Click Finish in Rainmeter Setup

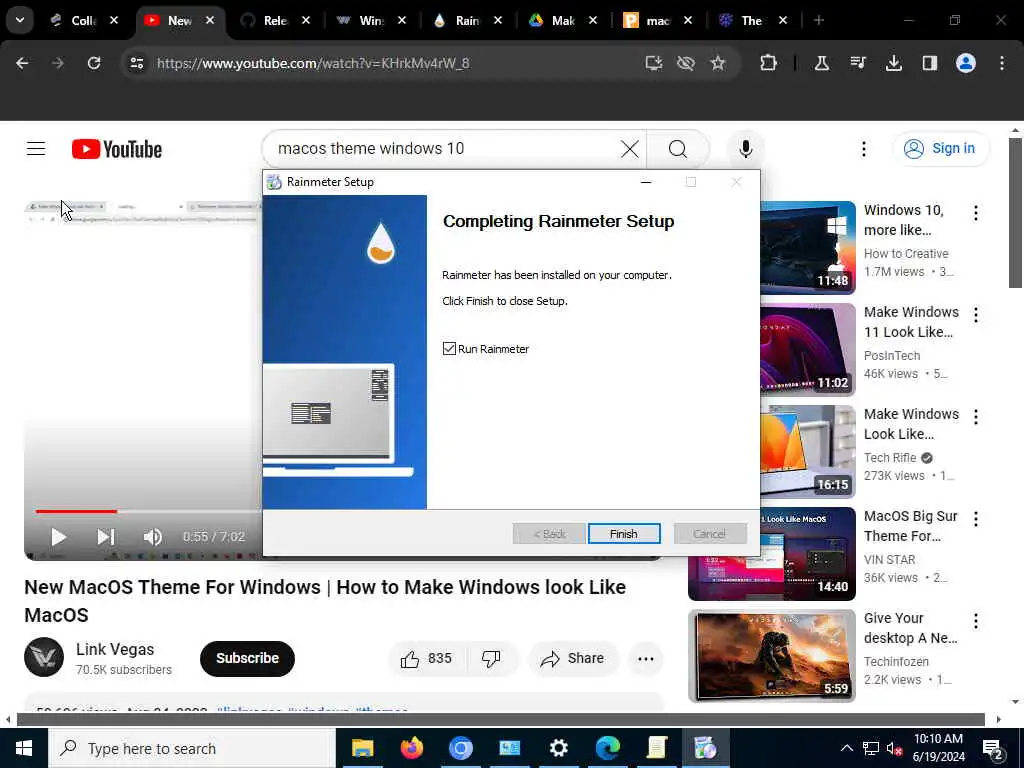[x=624, y=534]
